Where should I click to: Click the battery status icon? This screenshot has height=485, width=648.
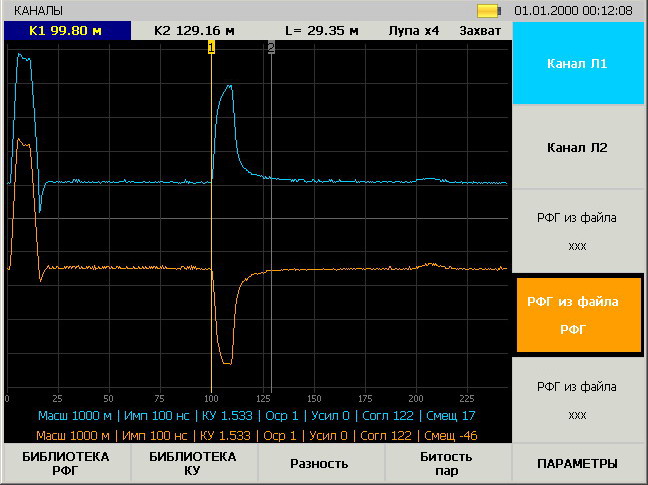[489, 11]
